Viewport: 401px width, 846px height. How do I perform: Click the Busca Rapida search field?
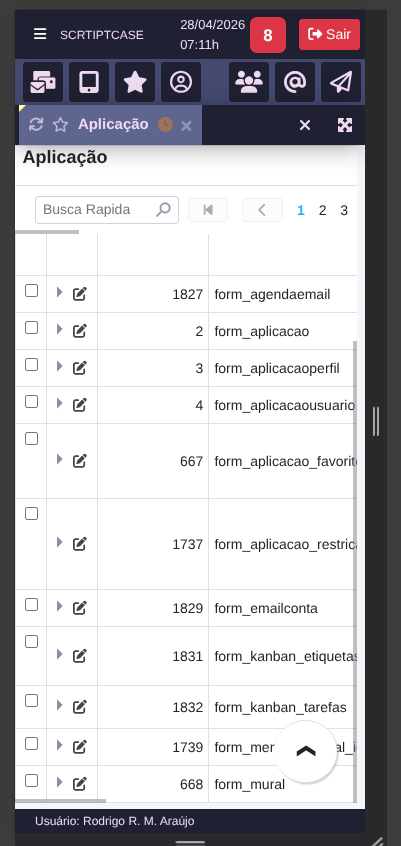(107, 210)
